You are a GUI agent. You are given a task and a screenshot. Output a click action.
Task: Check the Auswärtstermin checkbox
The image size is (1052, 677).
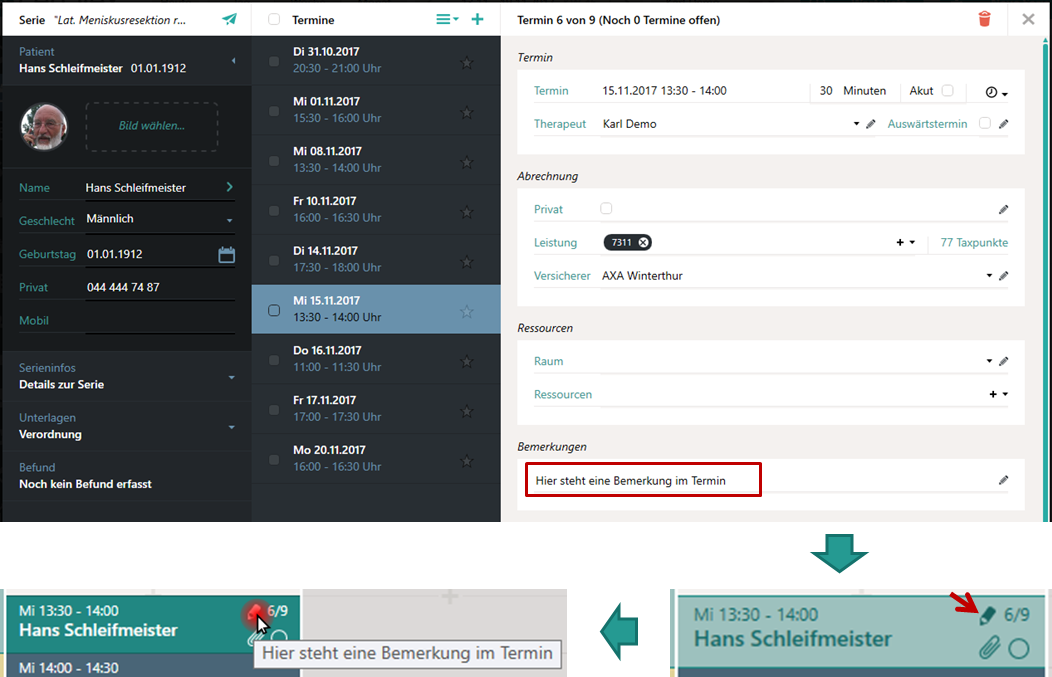coord(985,124)
